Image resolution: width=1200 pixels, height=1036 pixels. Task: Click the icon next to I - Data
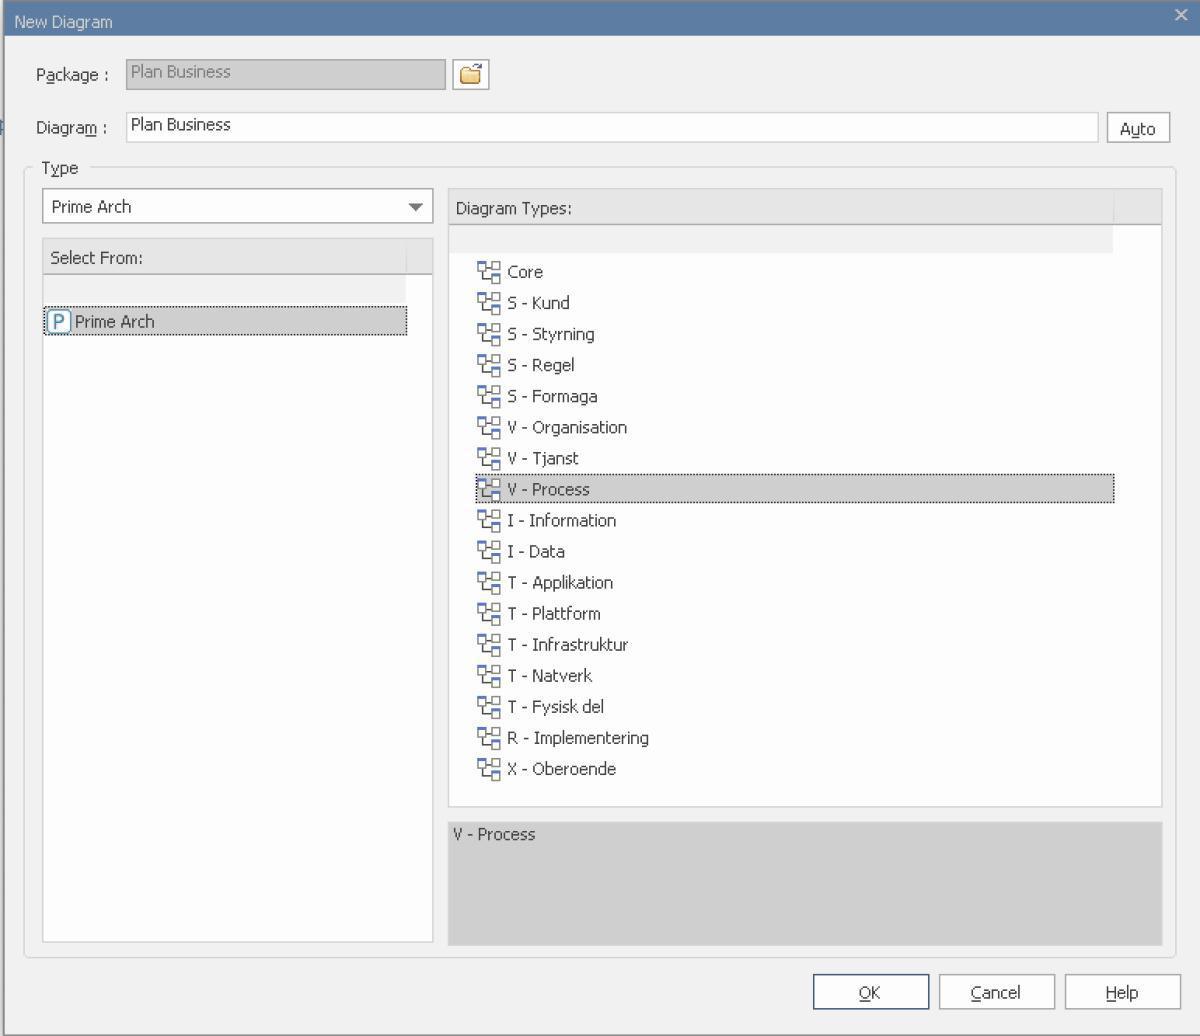pyautogui.click(x=488, y=551)
